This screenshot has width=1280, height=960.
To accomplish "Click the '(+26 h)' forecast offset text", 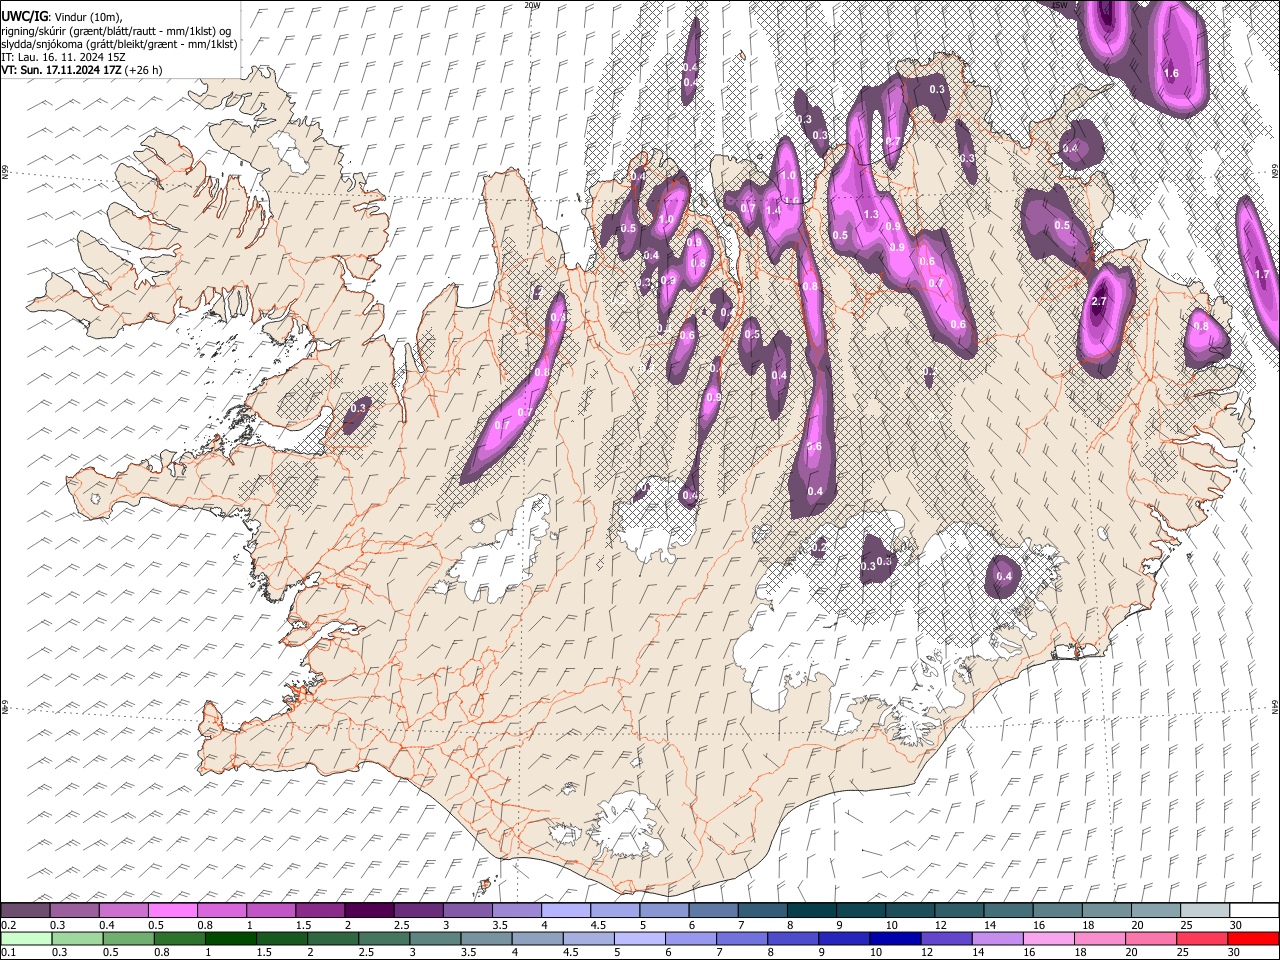I will click(x=144, y=70).
